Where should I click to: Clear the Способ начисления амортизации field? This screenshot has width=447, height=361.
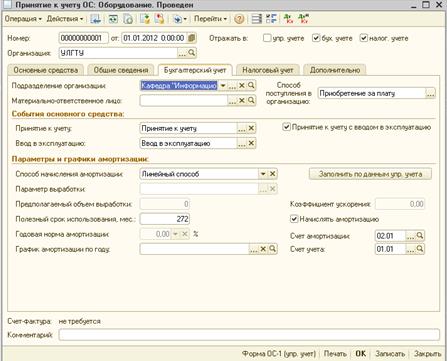[x=272, y=174]
